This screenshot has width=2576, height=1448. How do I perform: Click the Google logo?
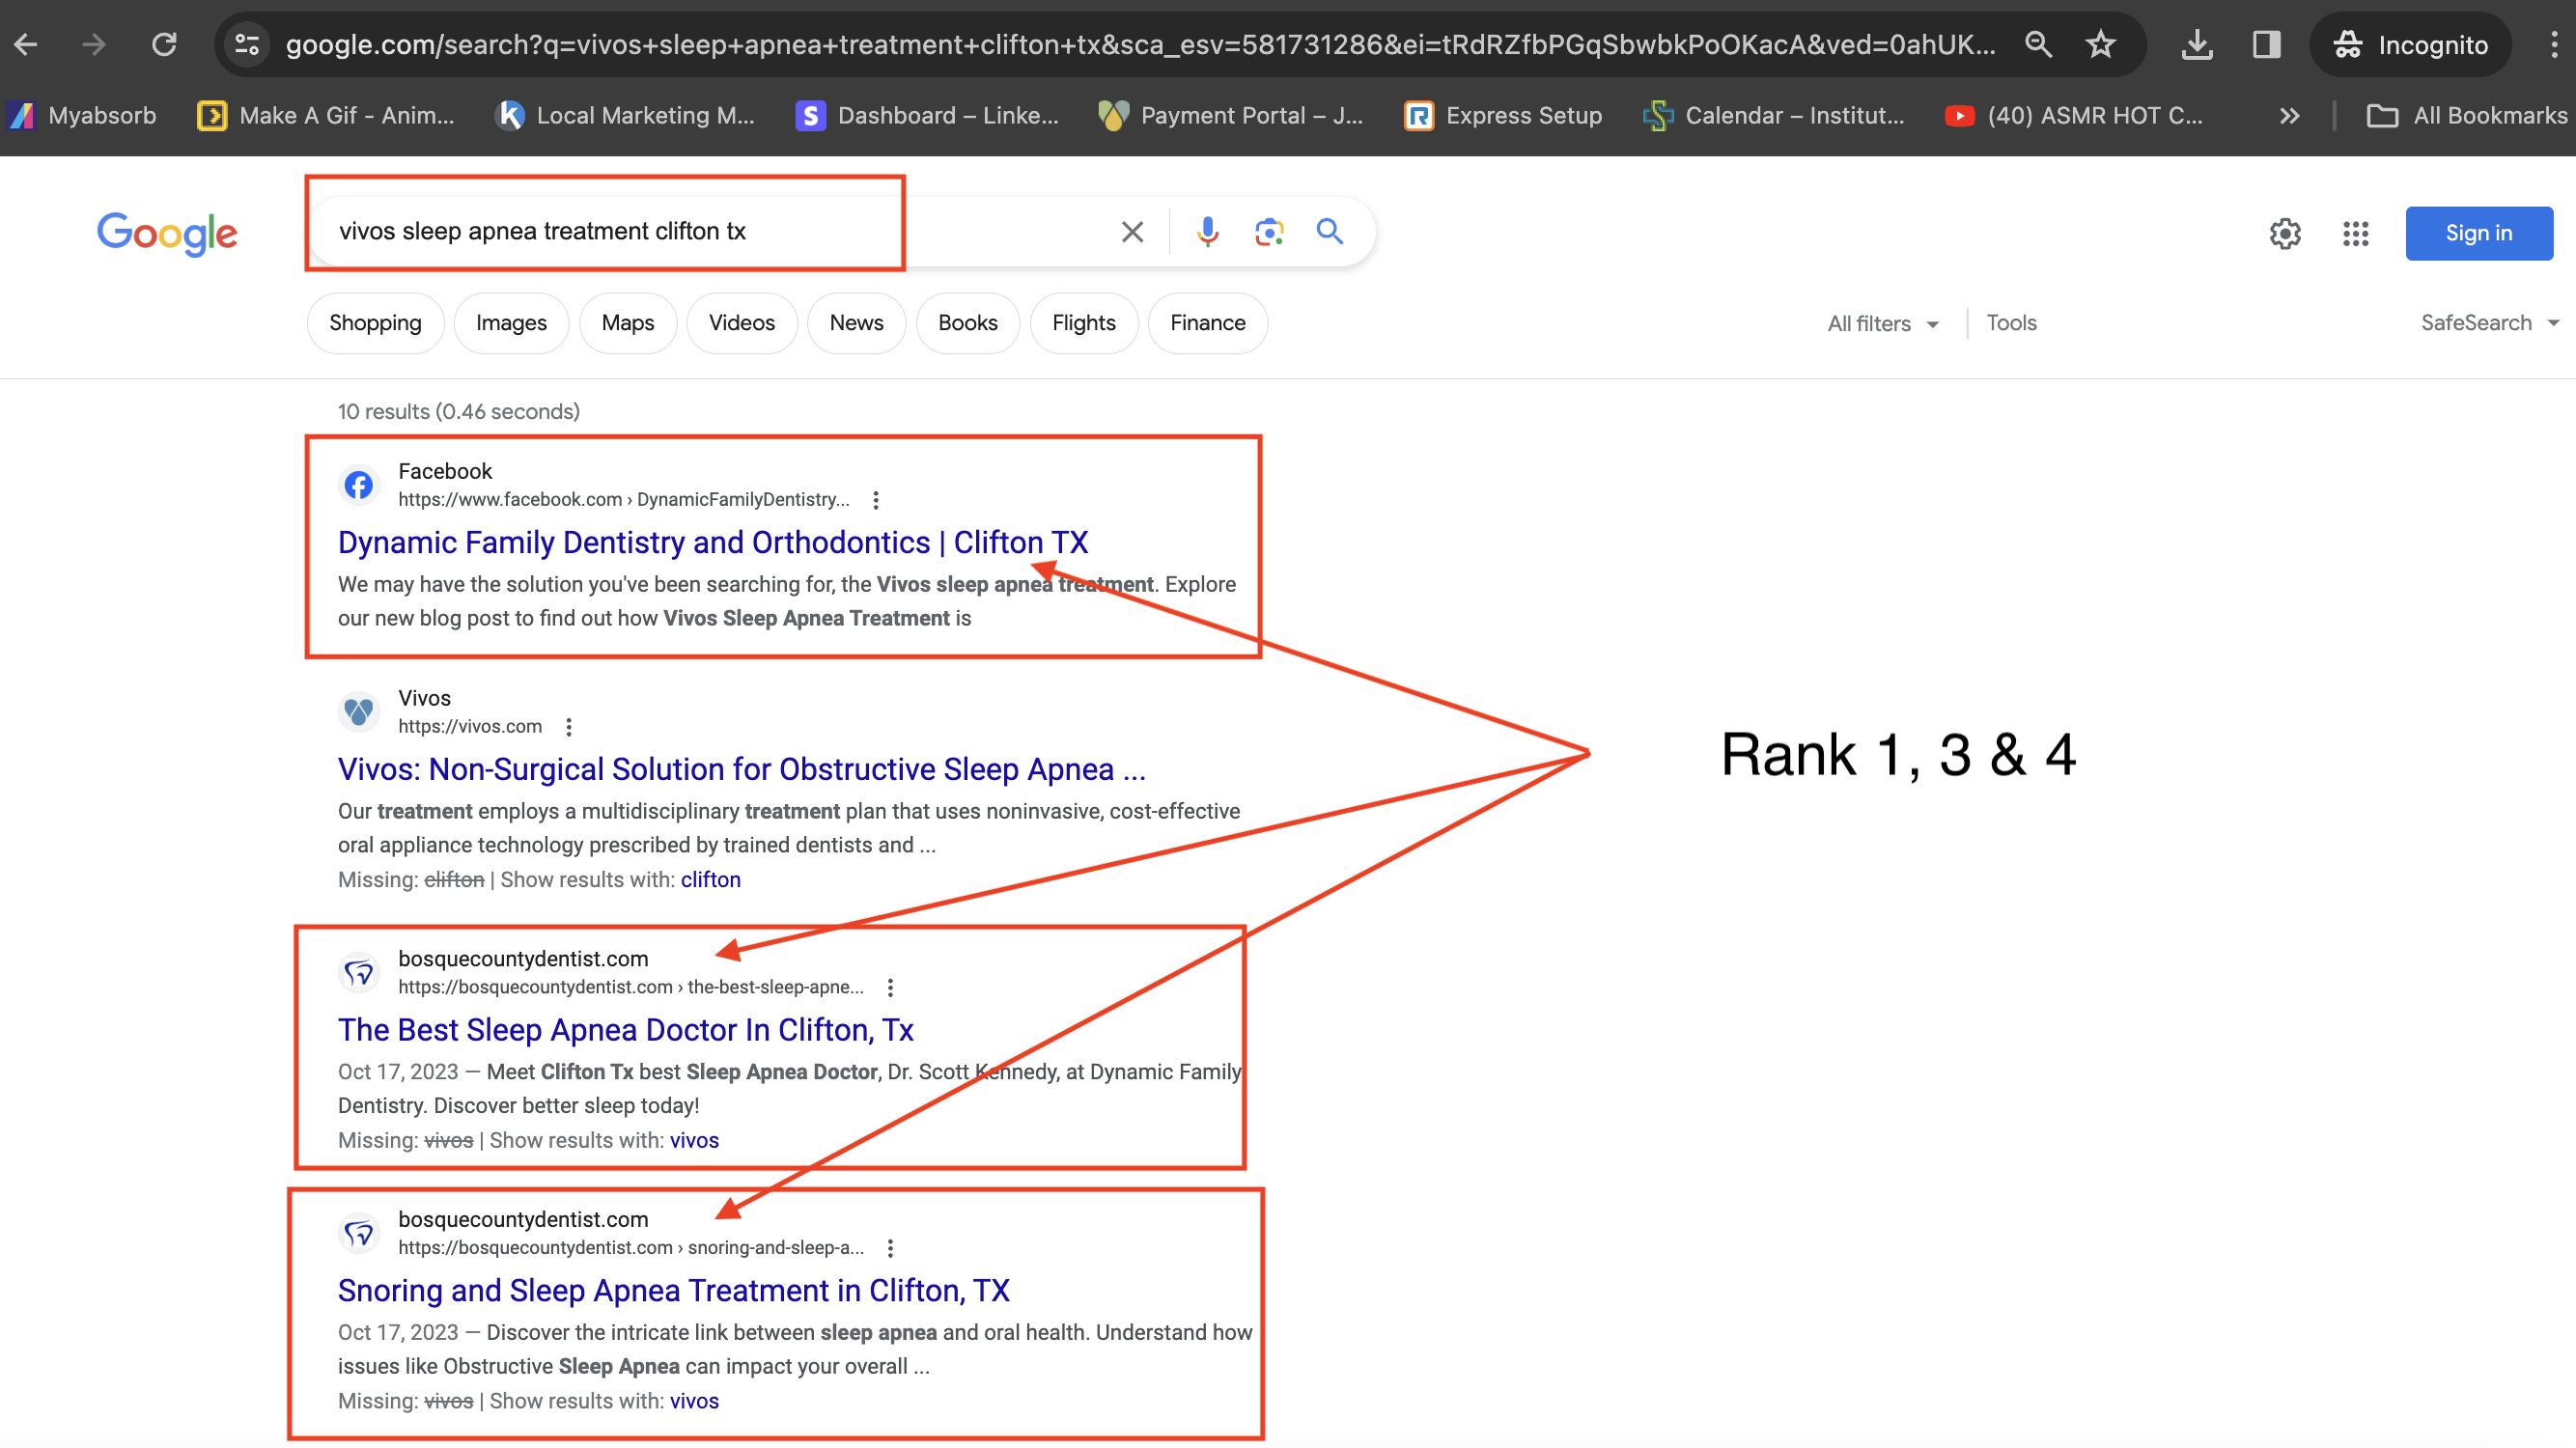pyautogui.click(x=167, y=233)
